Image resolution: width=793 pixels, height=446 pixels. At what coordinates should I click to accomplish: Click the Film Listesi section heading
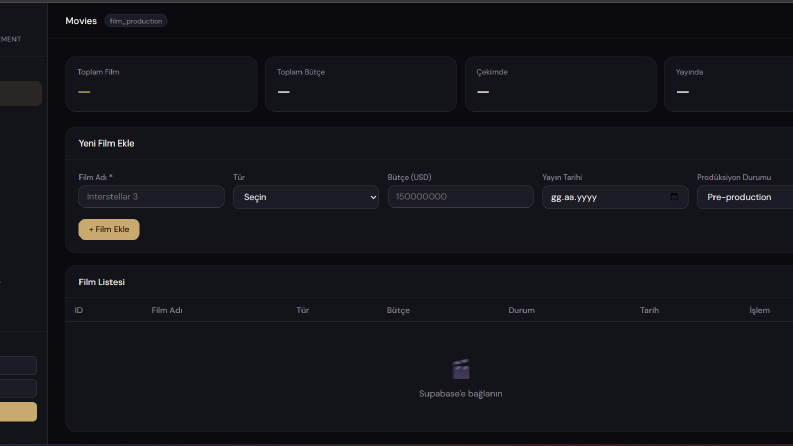(102, 282)
